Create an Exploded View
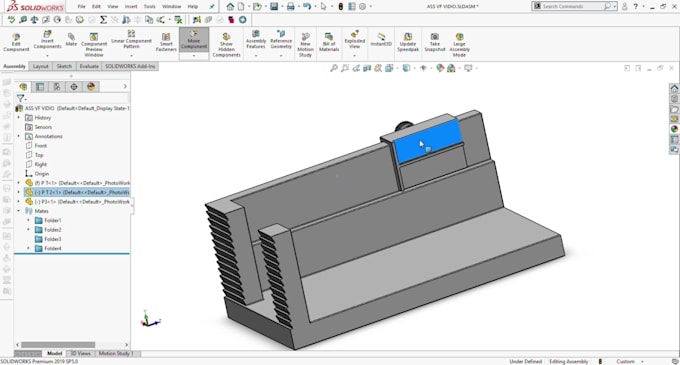Screen dimensions: 680x365 tap(355, 39)
